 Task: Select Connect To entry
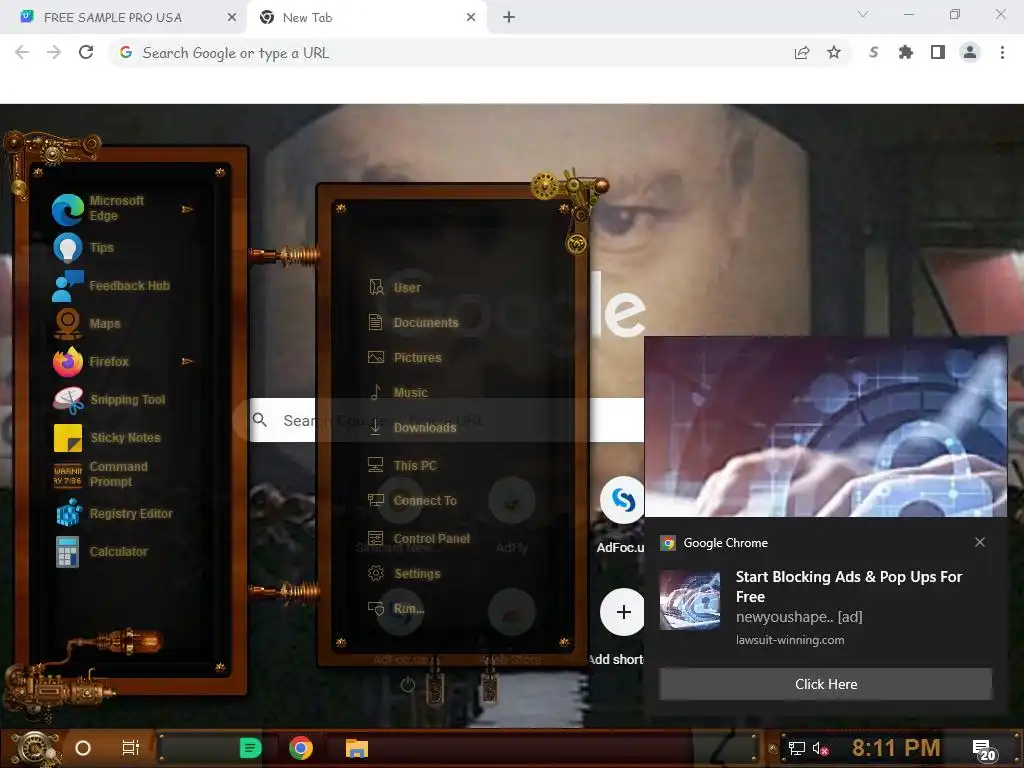click(412, 500)
